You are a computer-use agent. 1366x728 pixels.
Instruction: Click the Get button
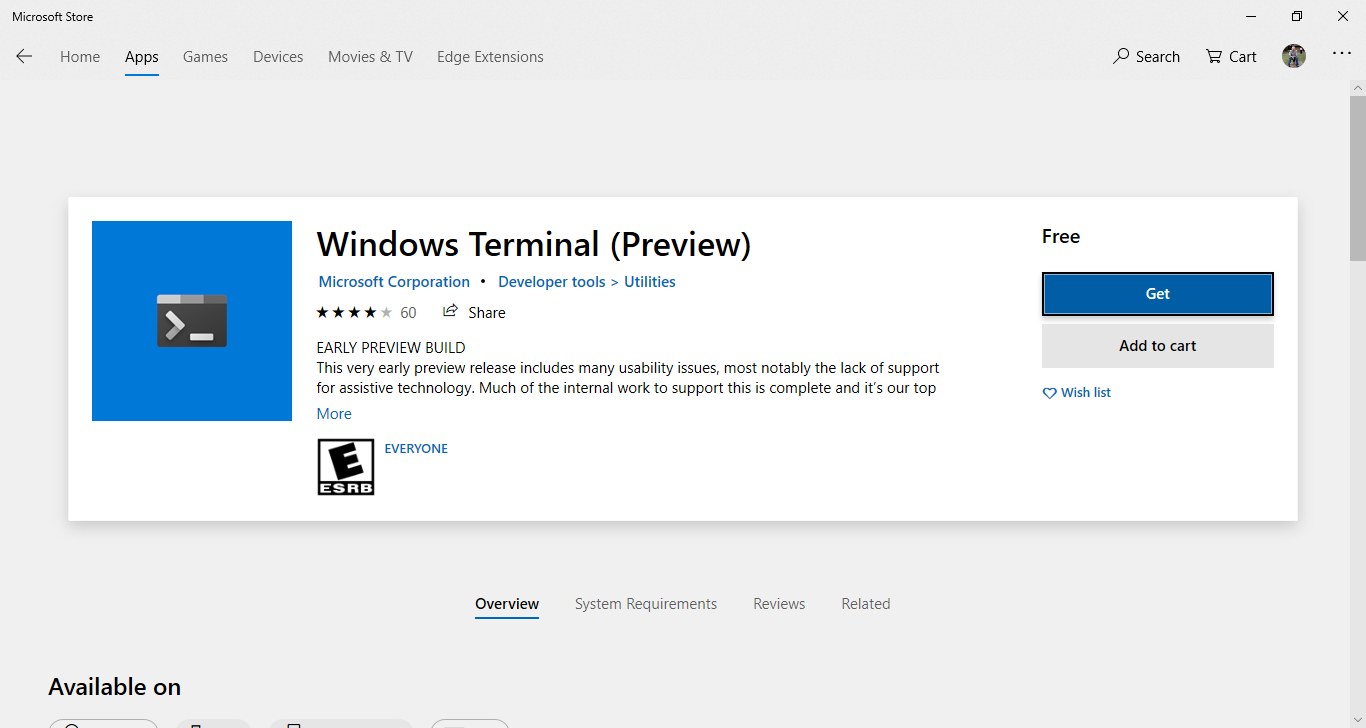click(x=1158, y=294)
